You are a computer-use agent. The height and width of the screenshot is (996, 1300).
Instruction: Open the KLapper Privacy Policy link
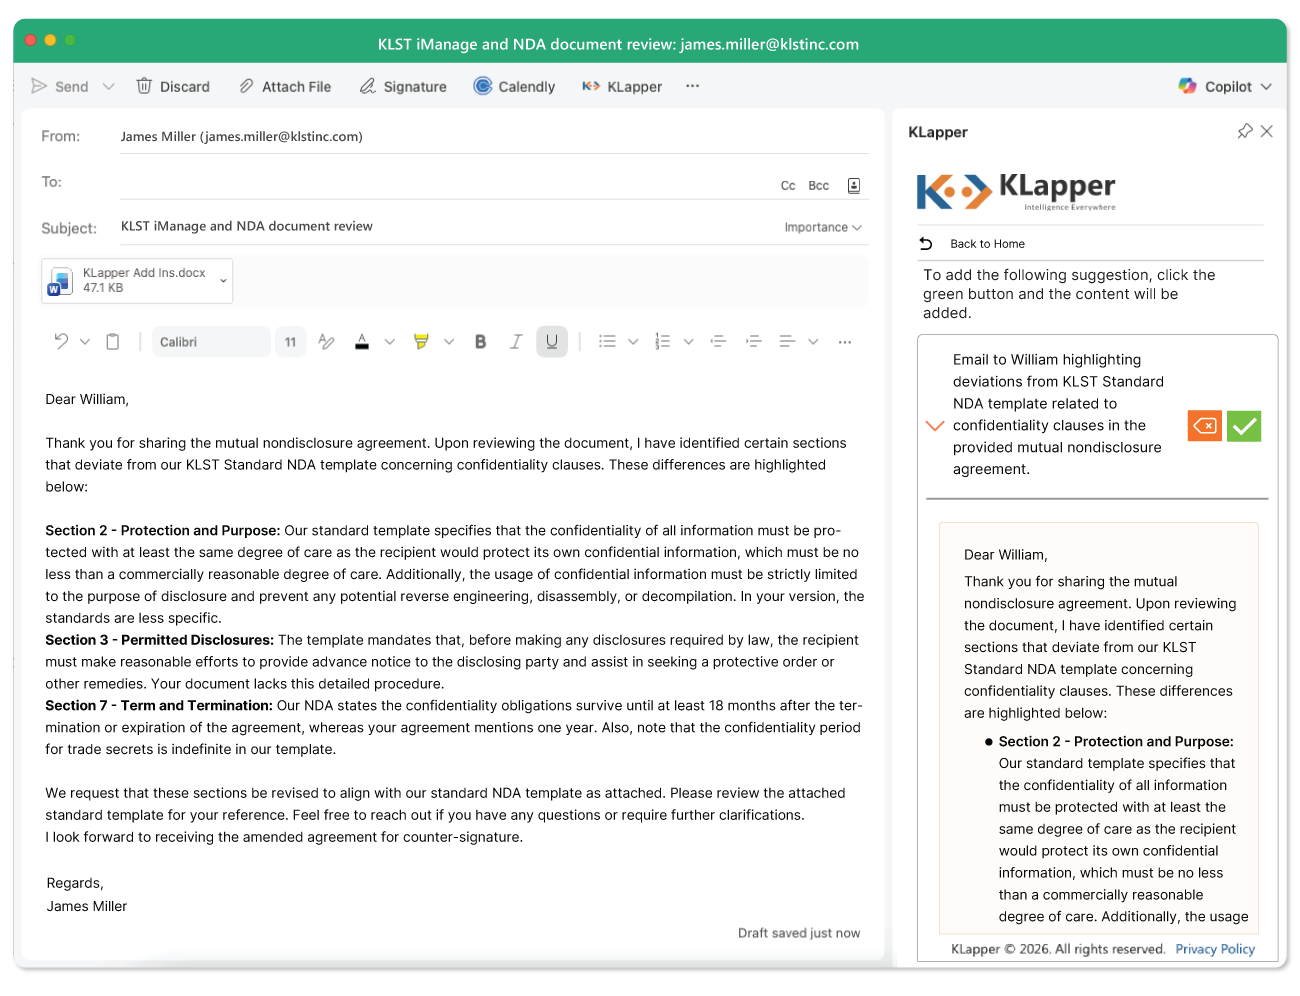click(1215, 949)
